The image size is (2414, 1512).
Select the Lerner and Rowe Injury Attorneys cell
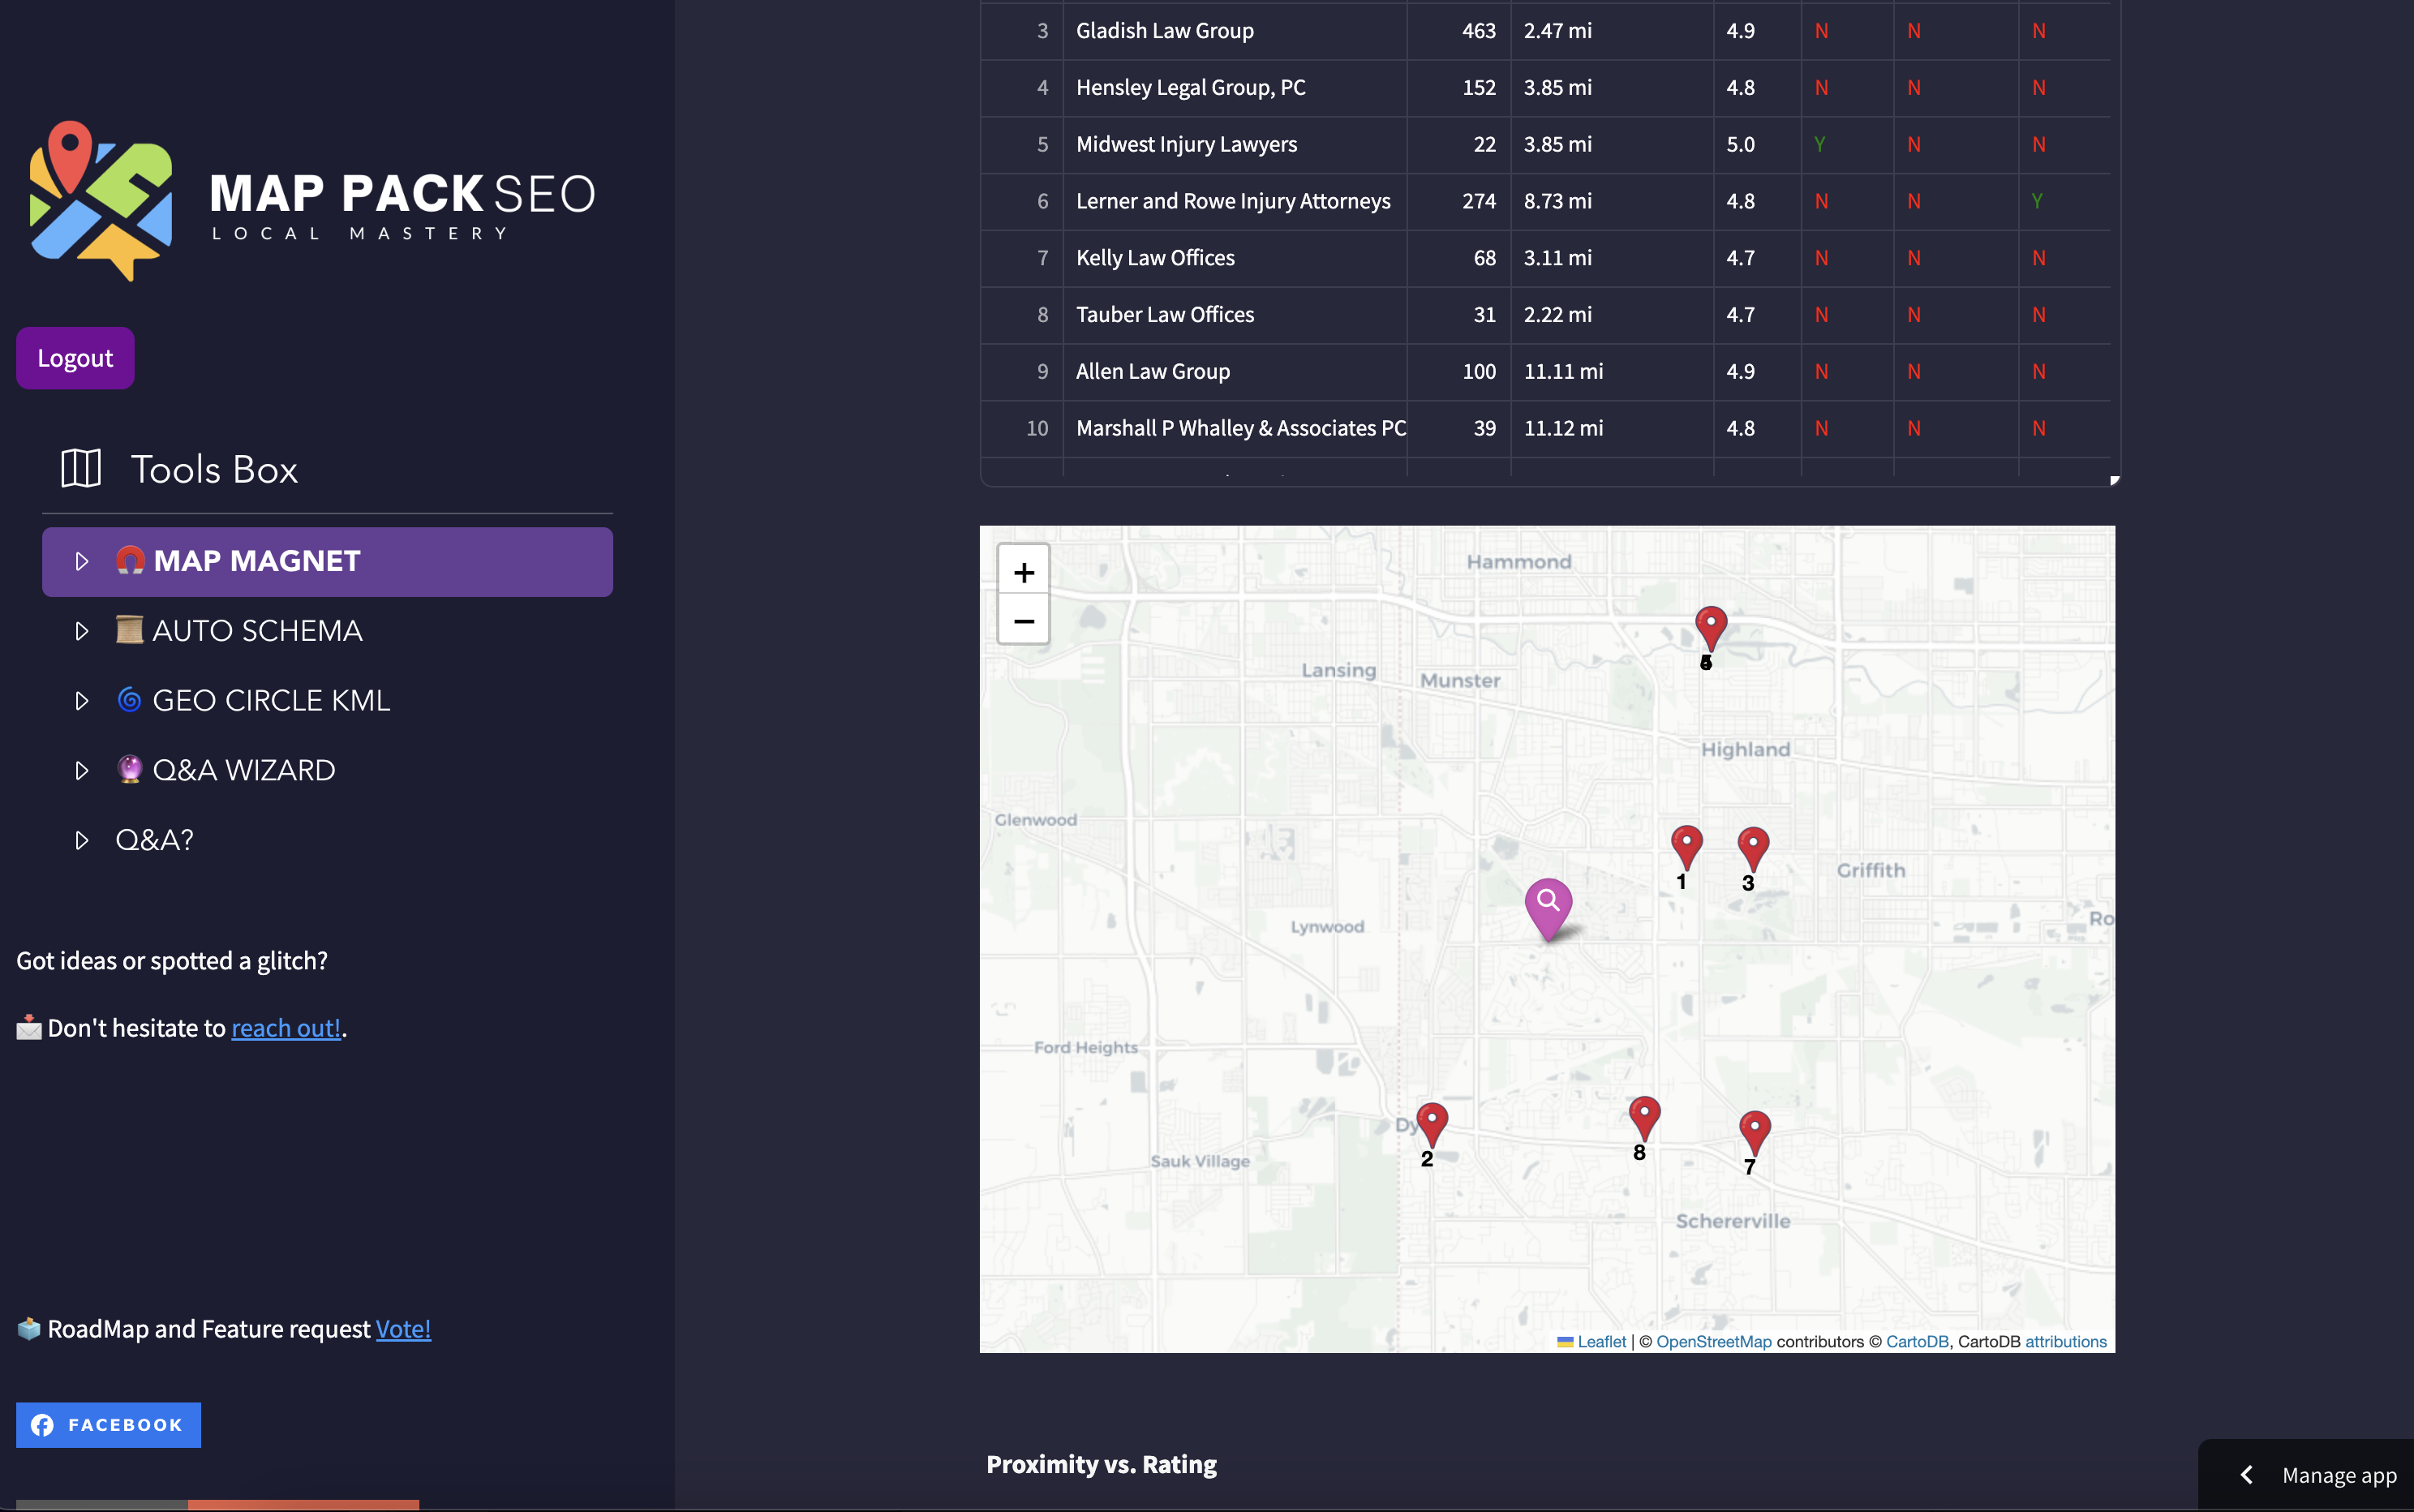tap(1235, 201)
